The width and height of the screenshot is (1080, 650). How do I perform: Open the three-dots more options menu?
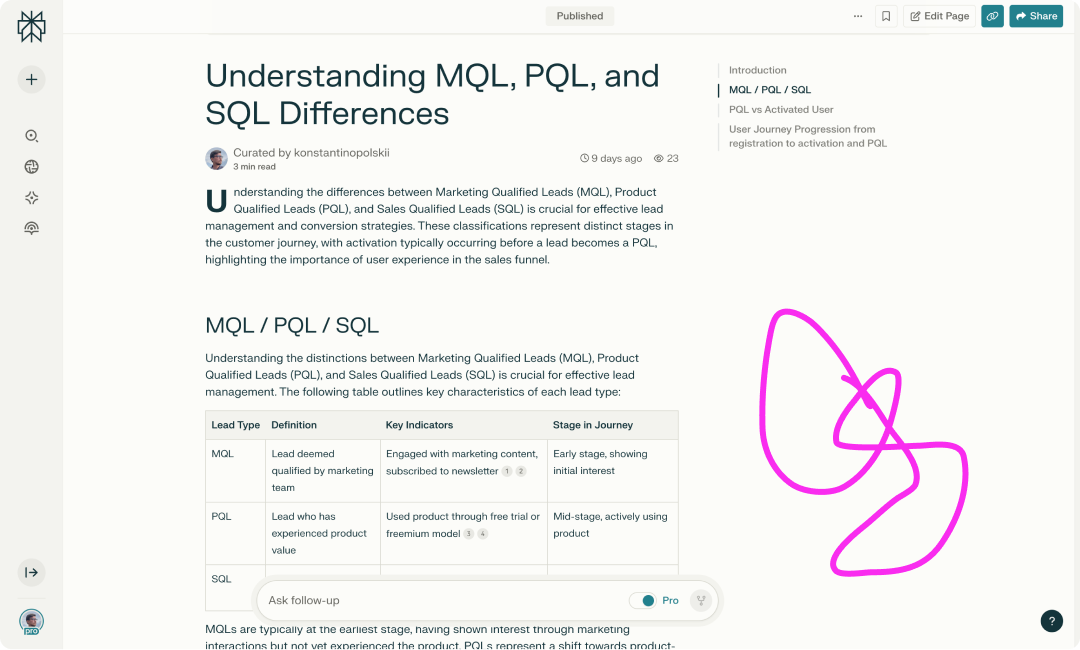858,16
